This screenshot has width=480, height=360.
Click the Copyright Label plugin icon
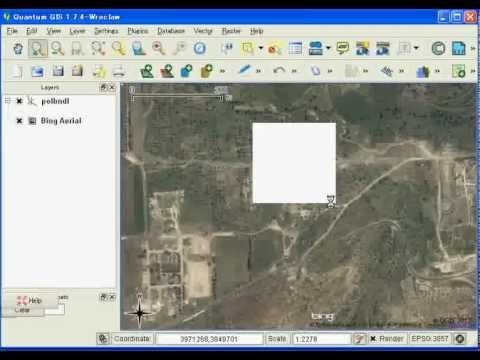pos(438,49)
